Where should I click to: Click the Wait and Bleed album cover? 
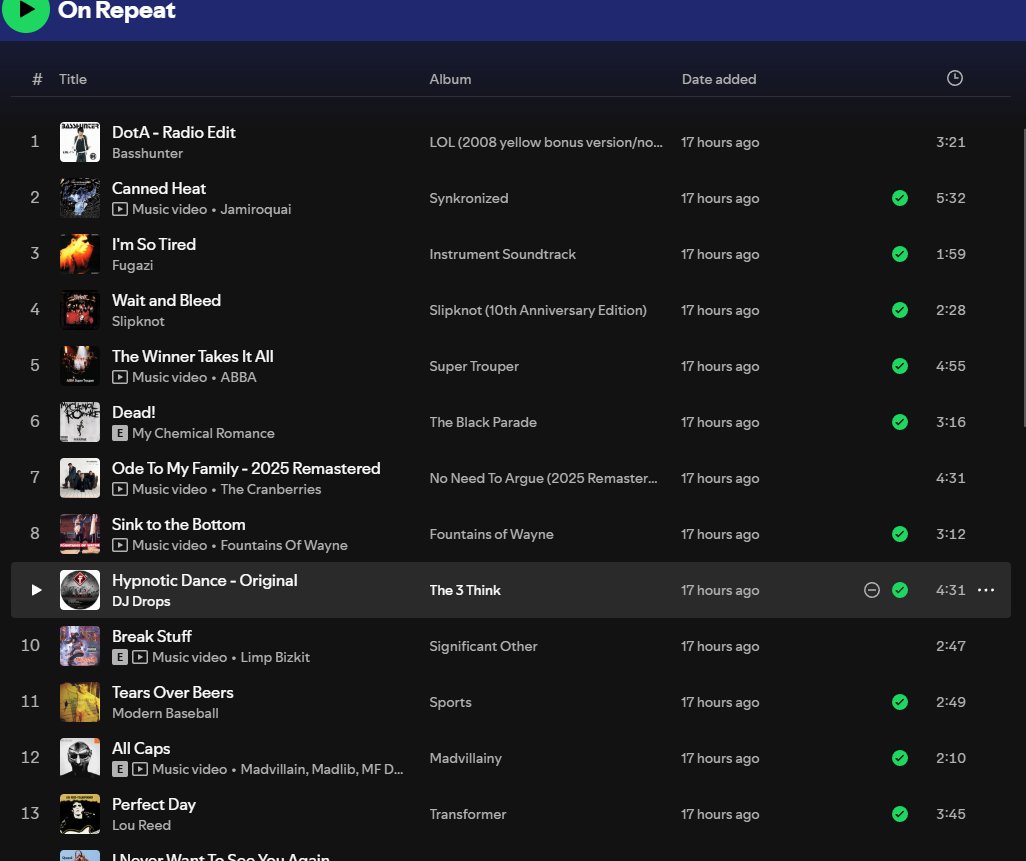(80, 310)
